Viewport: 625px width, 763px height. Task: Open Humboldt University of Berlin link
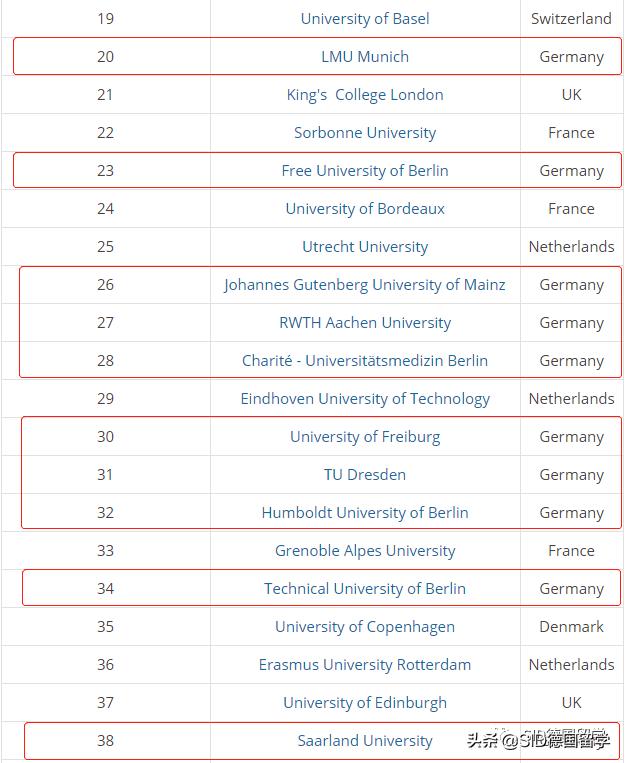[x=365, y=513]
